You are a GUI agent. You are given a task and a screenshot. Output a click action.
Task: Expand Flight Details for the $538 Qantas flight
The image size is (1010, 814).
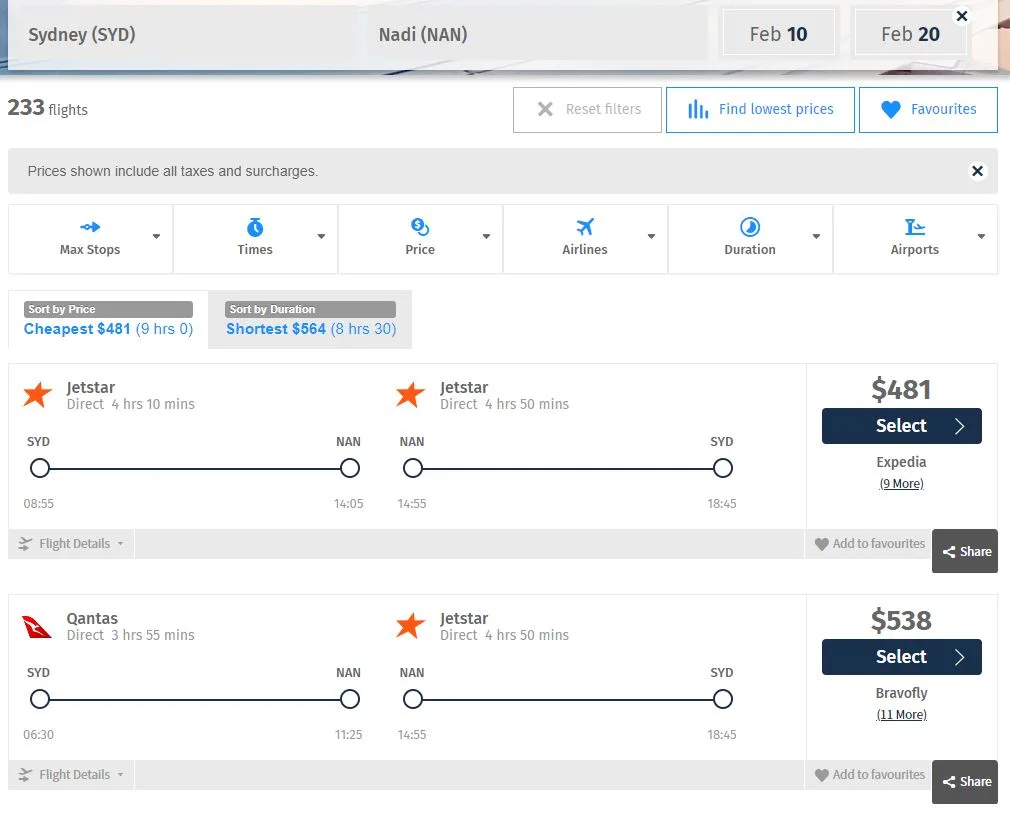[71, 775]
